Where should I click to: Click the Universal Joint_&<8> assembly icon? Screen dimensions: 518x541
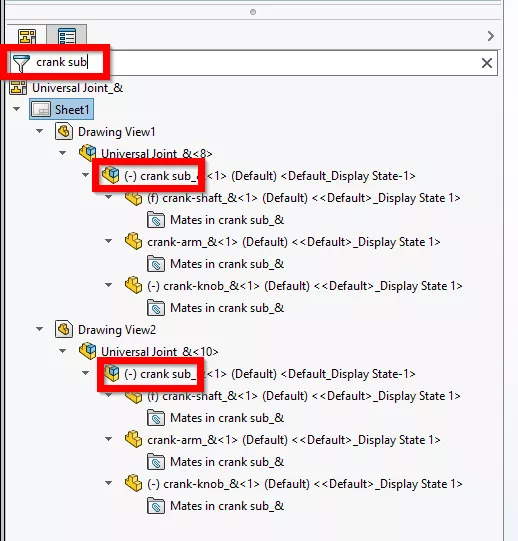[88, 153]
